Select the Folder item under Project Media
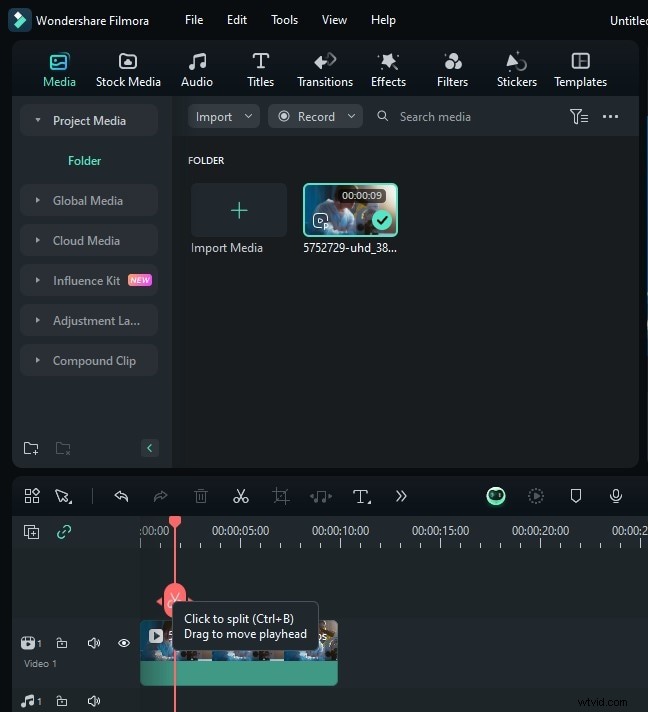This screenshot has height=712, width=648. (84, 161)
